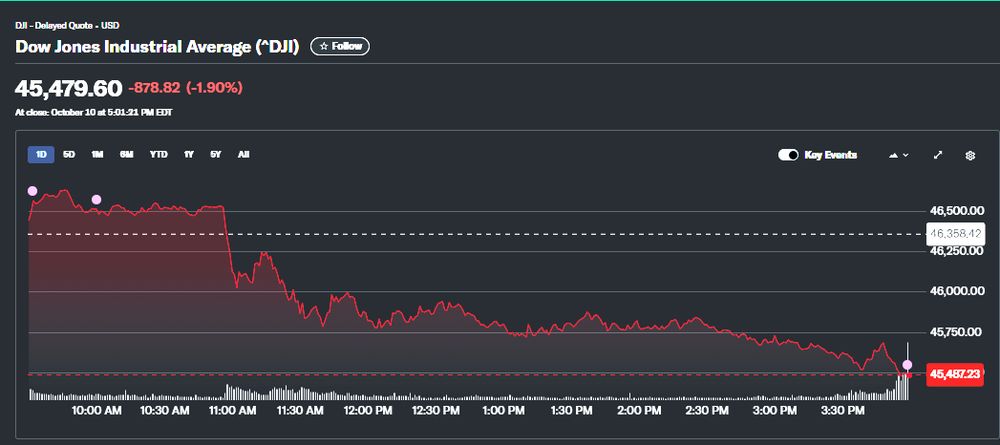Viewport: 1000px width, 445px height.
Task: Click the (-1.90%) percent change
Action: point(214,88)
